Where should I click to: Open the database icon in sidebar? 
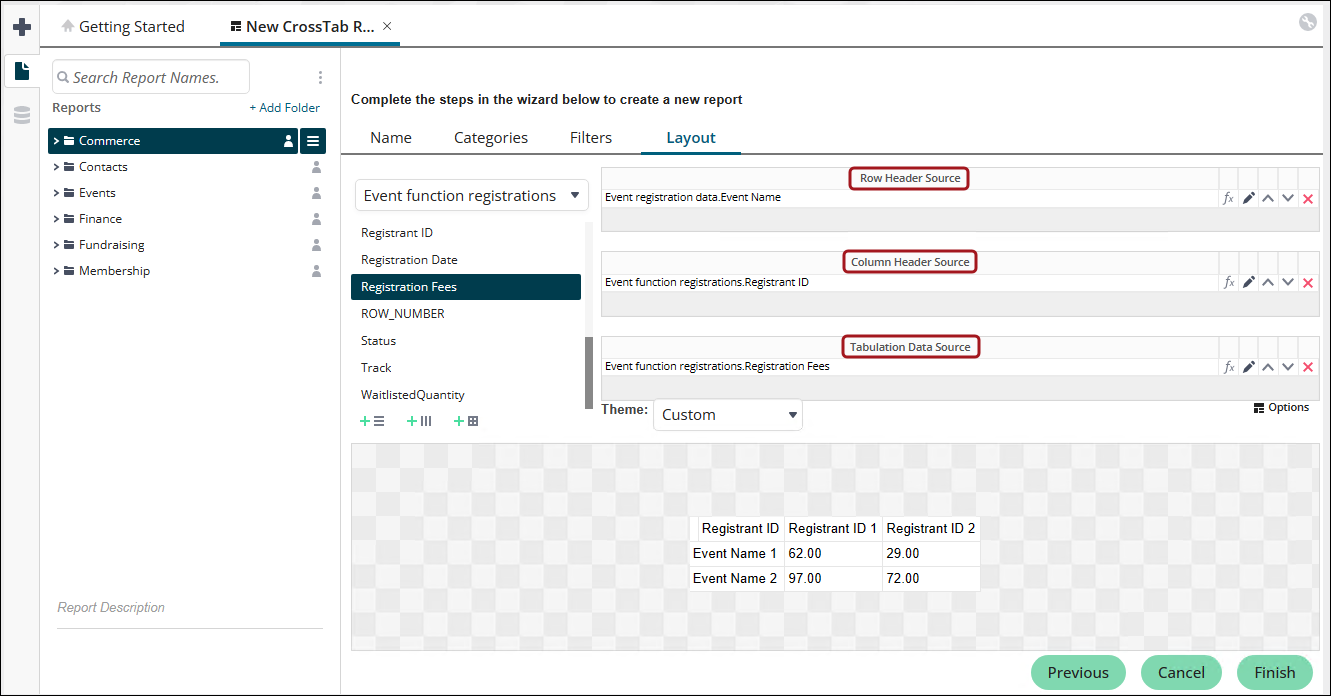[21, 116]
